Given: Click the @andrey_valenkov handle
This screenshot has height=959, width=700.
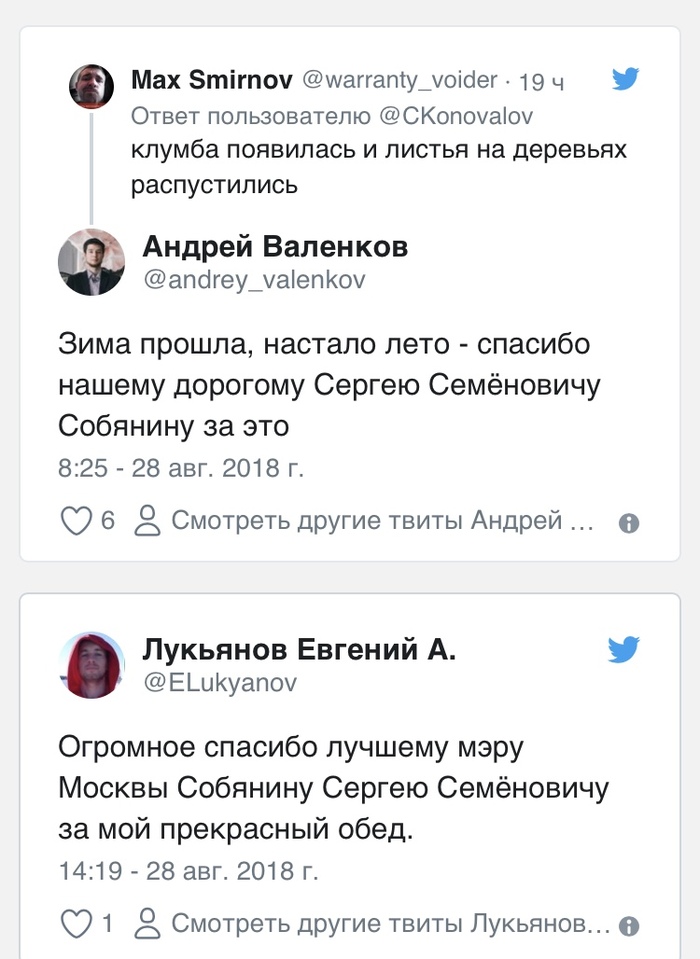Looking at the screenshot, I should tap(254, 280).
